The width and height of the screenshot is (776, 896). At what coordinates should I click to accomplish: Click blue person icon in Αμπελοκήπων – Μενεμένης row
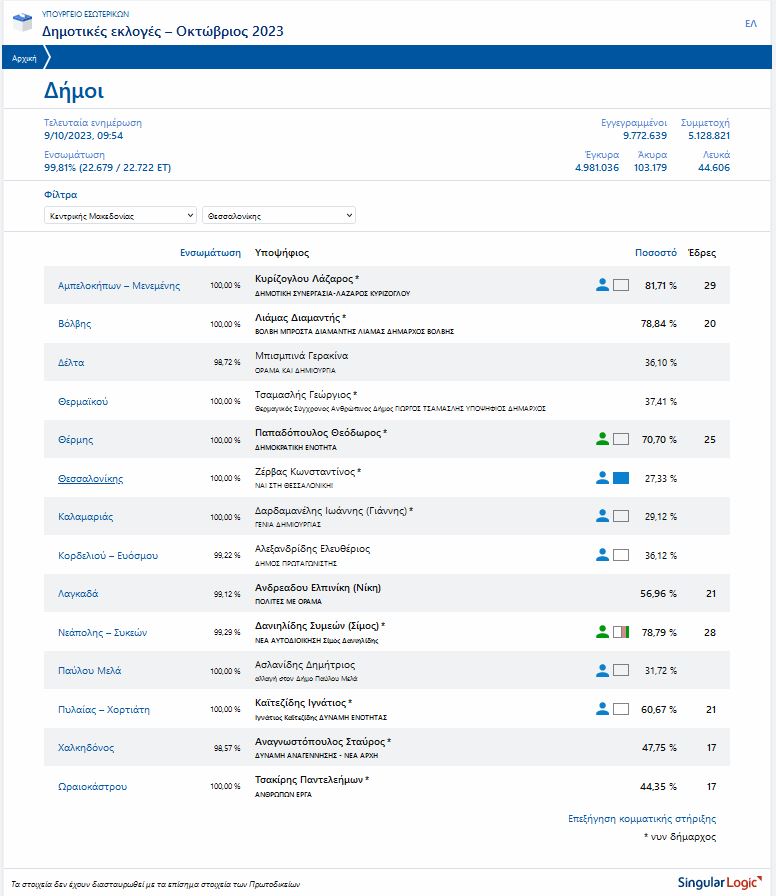coord(602,285)
